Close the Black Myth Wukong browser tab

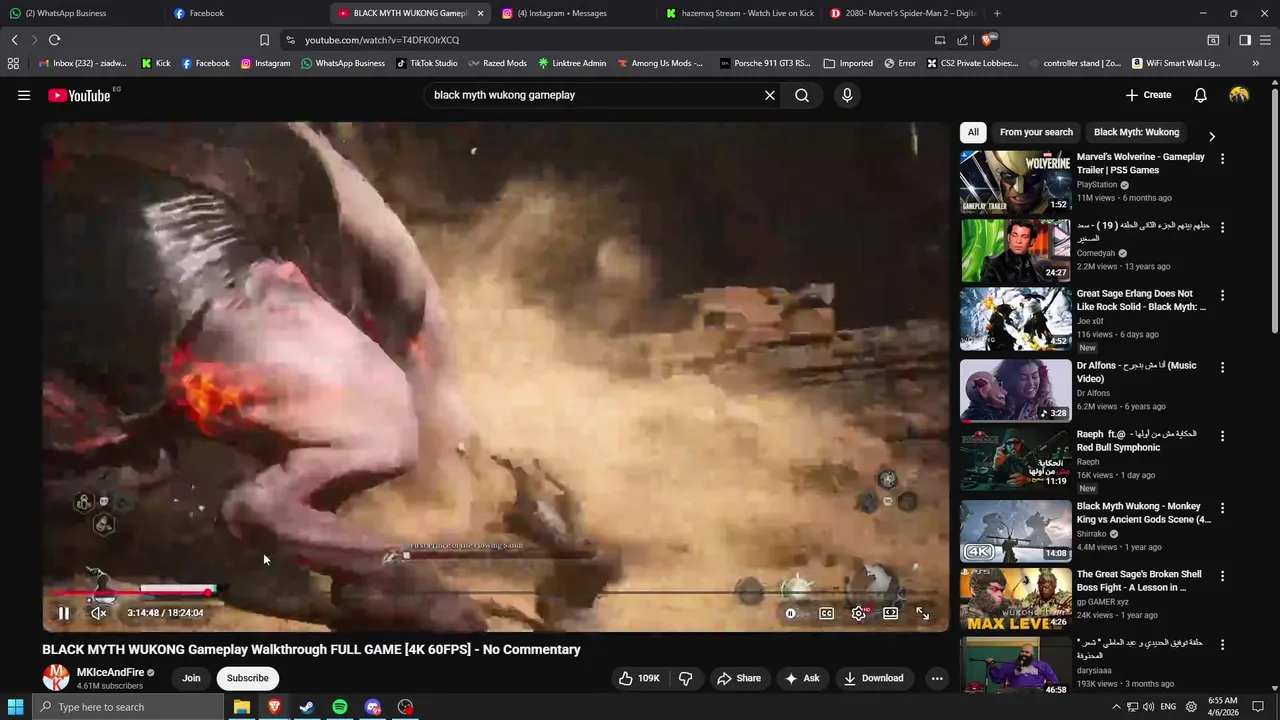(480, 13)
